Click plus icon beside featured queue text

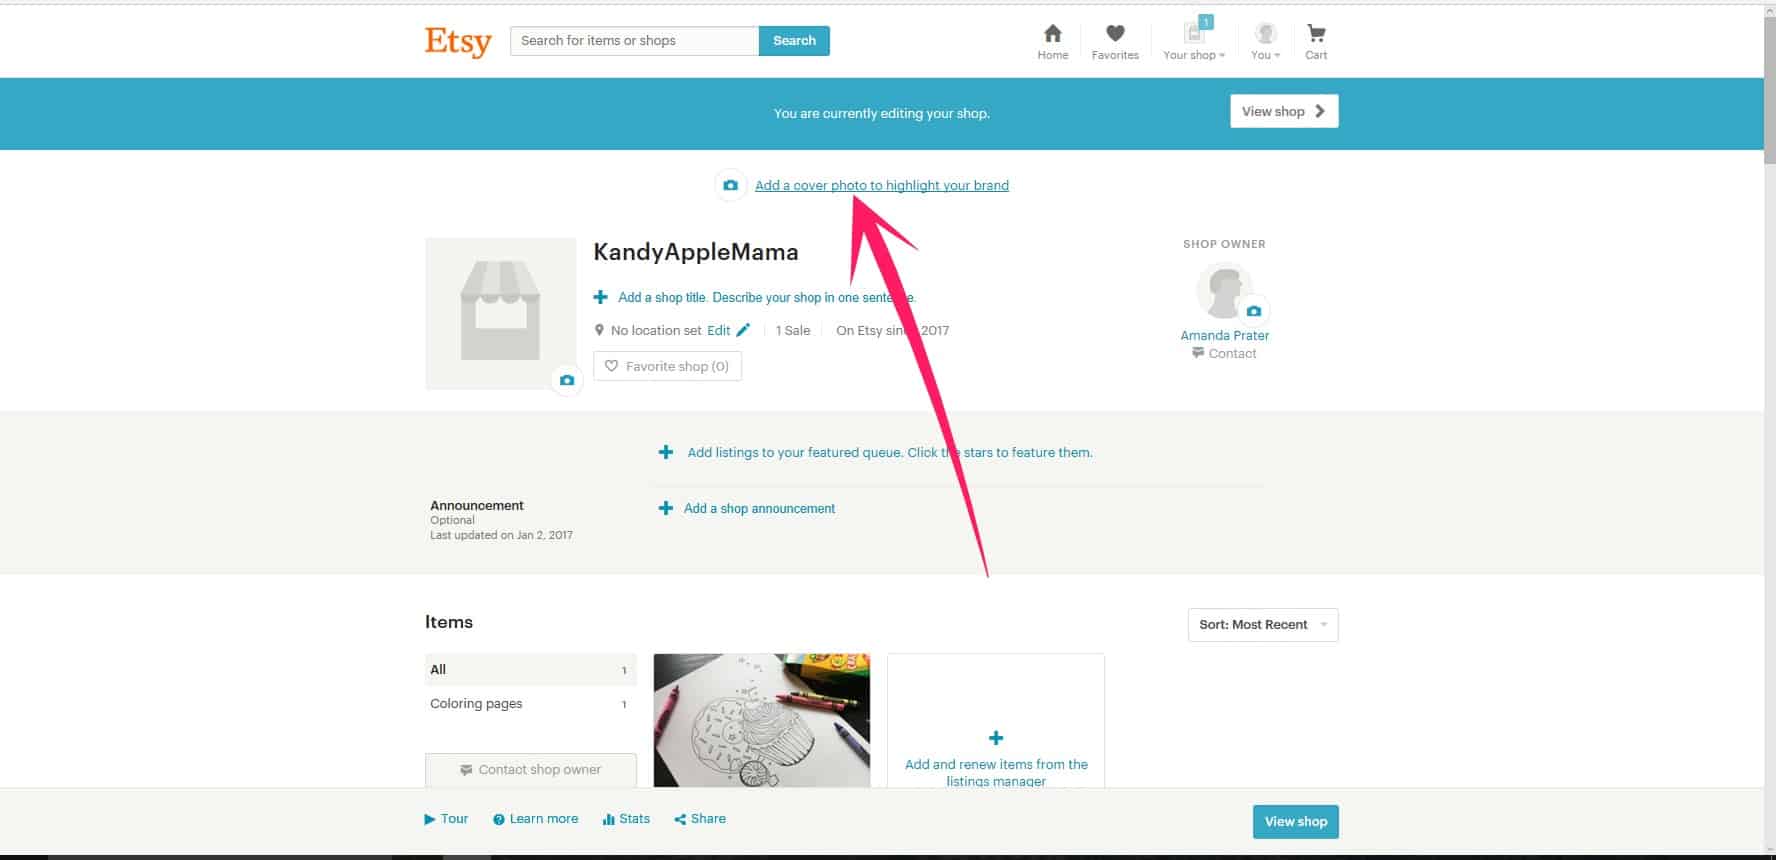[x=666, y=452]
